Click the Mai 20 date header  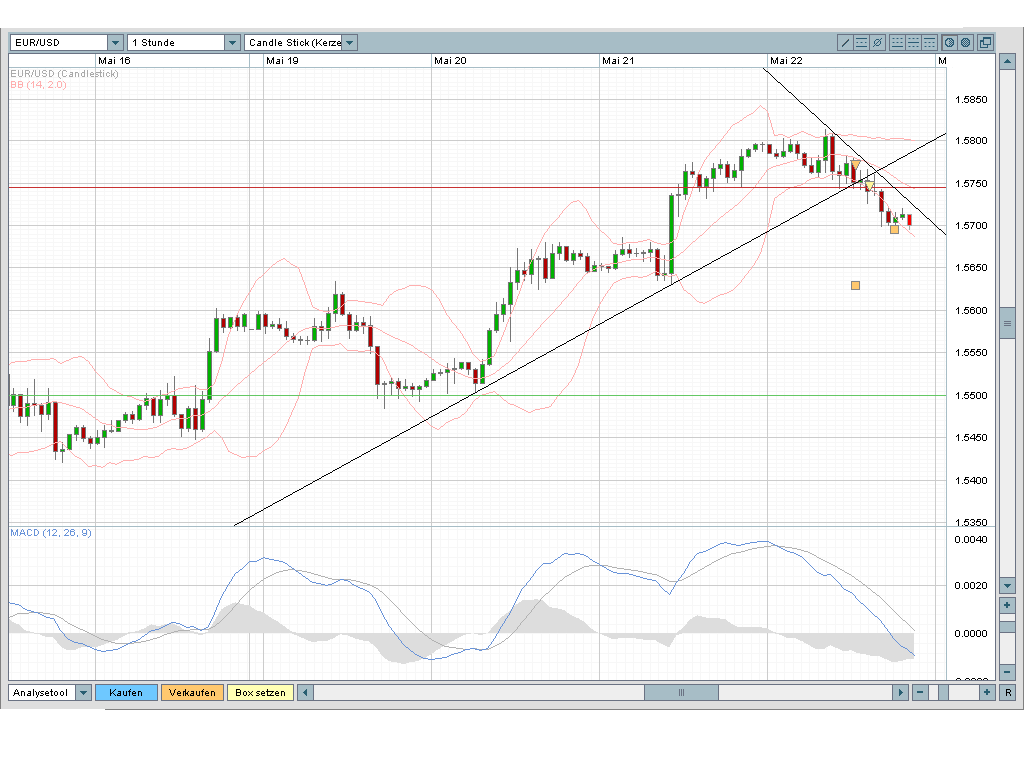451,61
